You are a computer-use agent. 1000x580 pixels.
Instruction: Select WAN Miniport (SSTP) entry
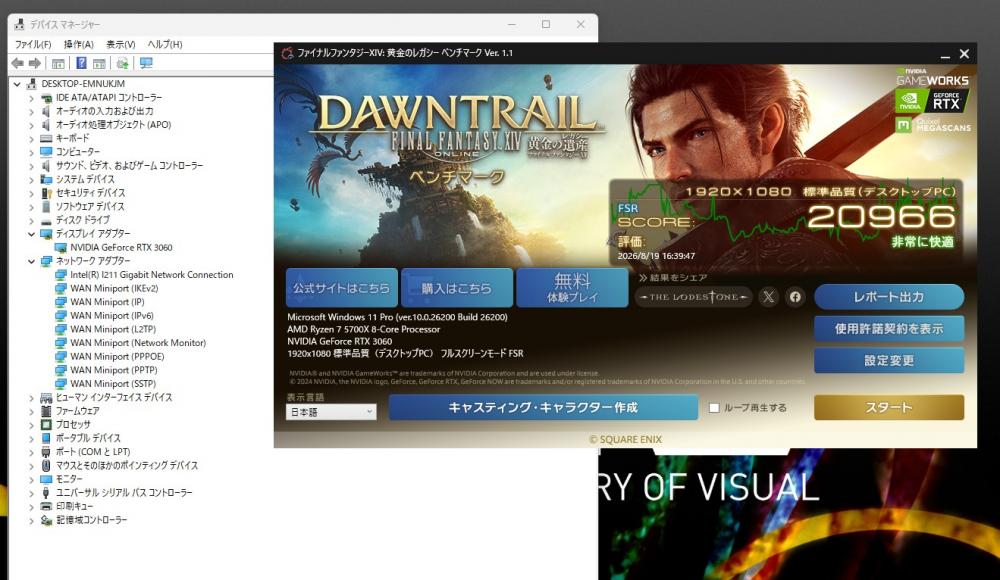click(x=113, y=384)
